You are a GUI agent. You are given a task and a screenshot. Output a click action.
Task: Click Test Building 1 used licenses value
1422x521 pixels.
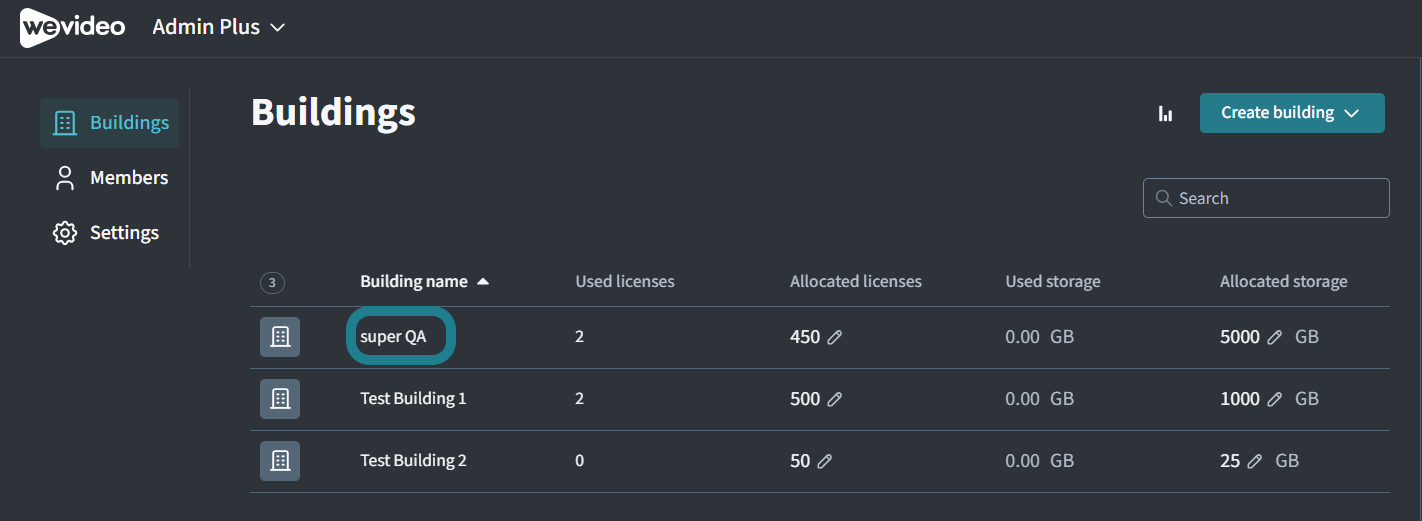[580, 399]
